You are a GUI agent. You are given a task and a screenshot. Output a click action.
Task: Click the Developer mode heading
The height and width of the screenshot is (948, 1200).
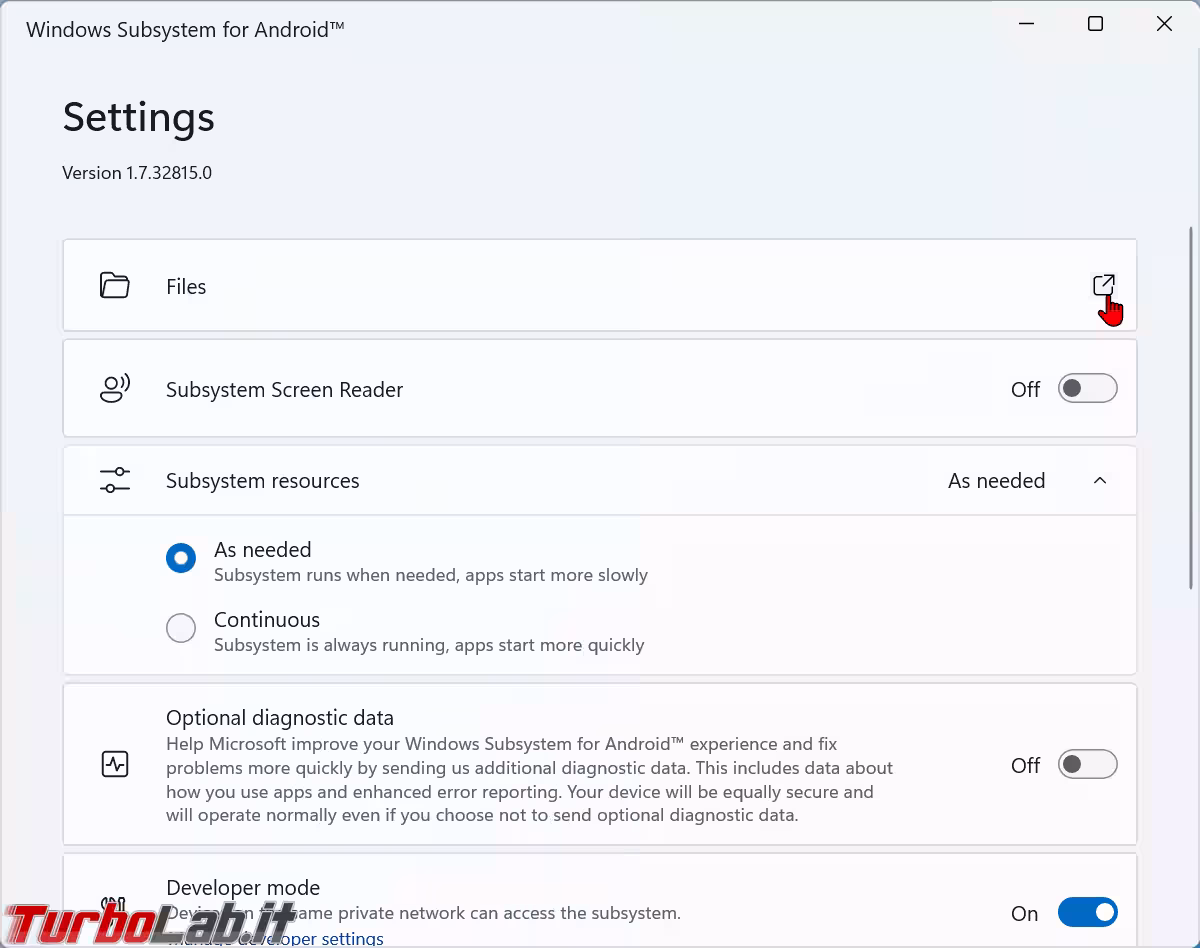[x=243, y=888]
